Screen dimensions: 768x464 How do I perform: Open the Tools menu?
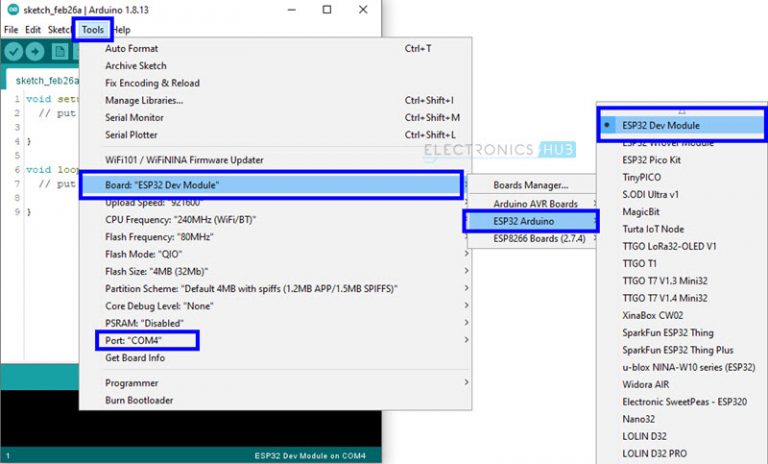[x=92, y=30]
